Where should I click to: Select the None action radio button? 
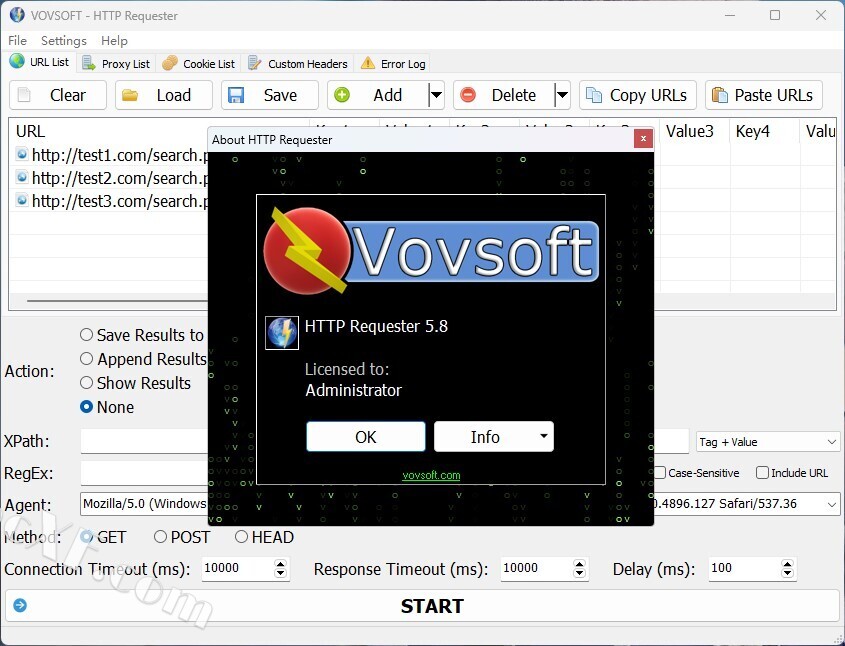point(86,407)
